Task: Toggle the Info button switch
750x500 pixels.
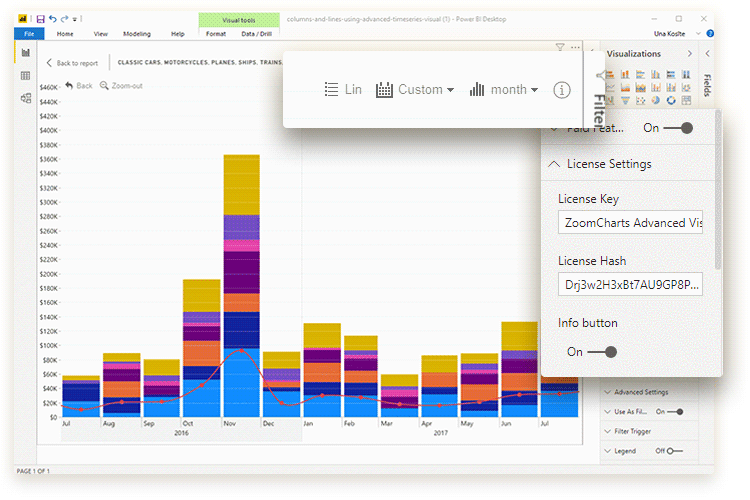Action: tap(602, 352)
